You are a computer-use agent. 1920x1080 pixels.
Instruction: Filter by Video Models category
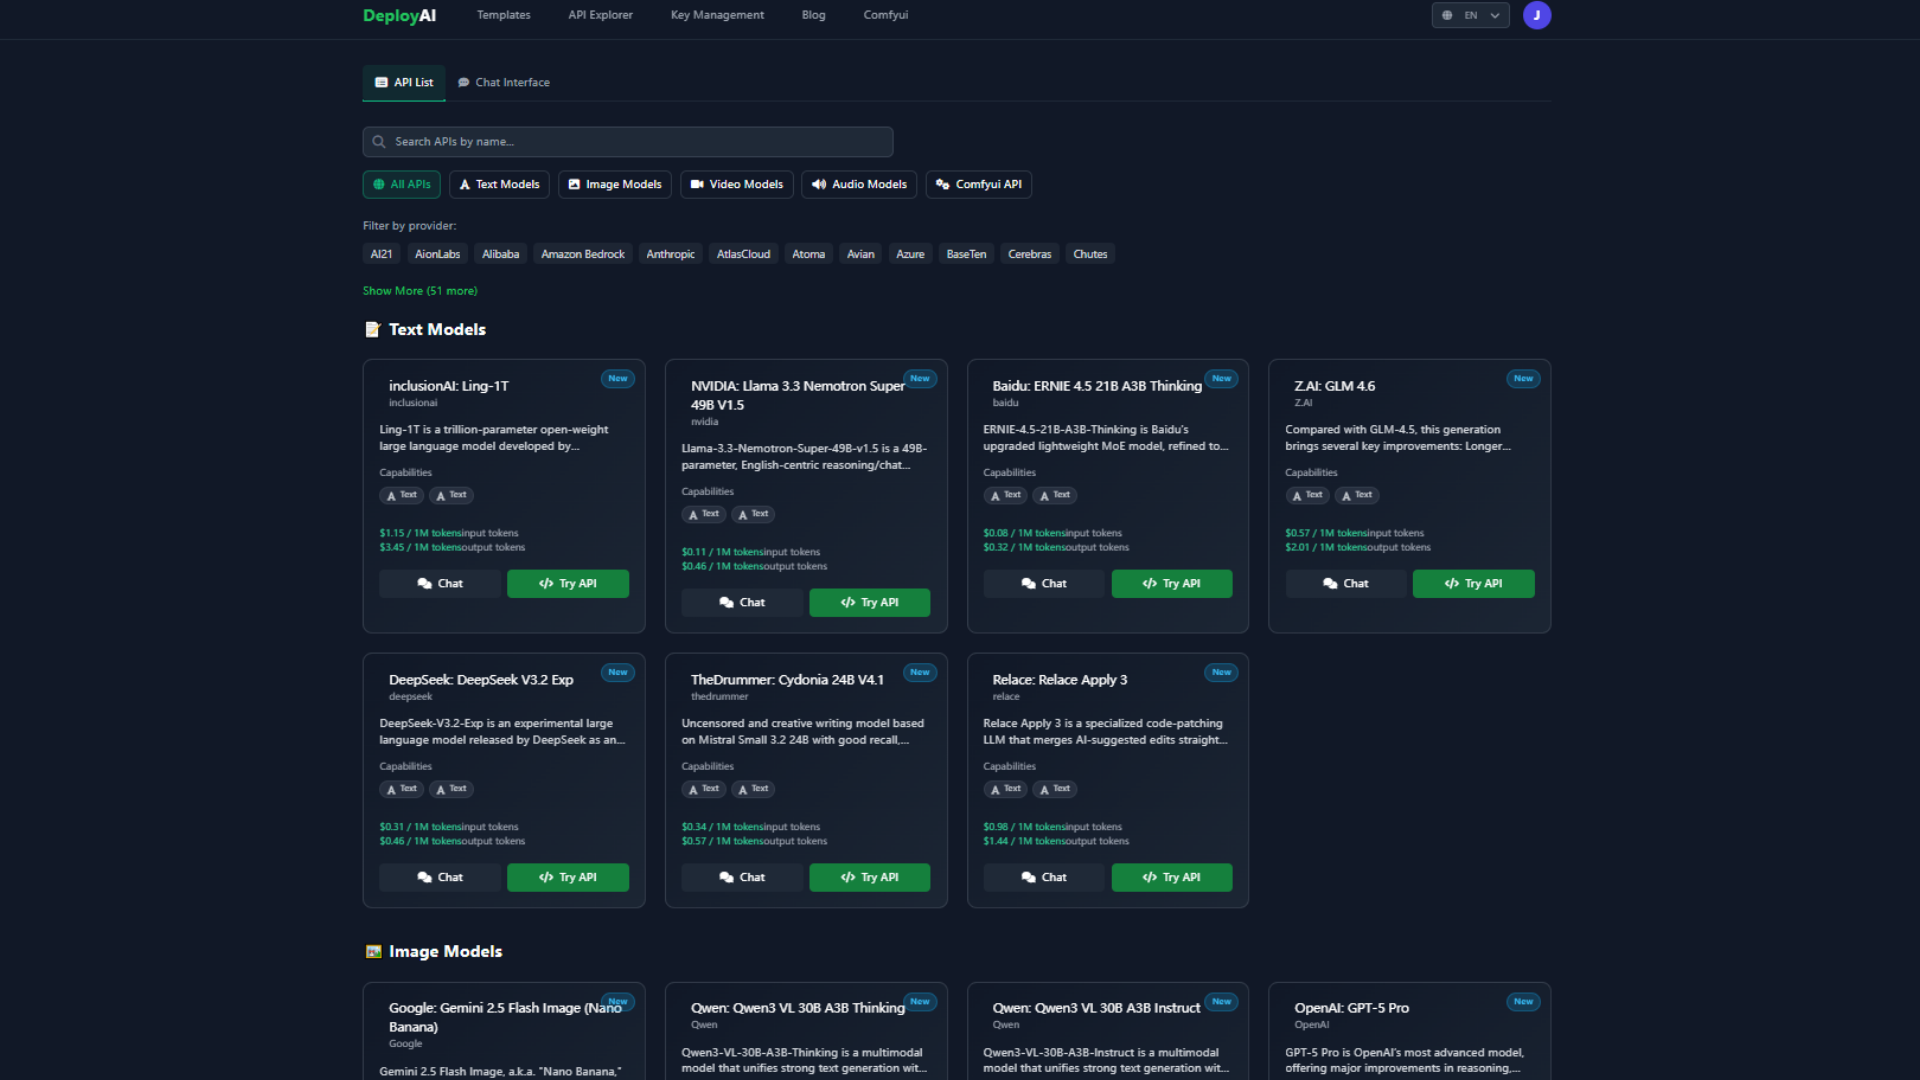click(736, 185)
